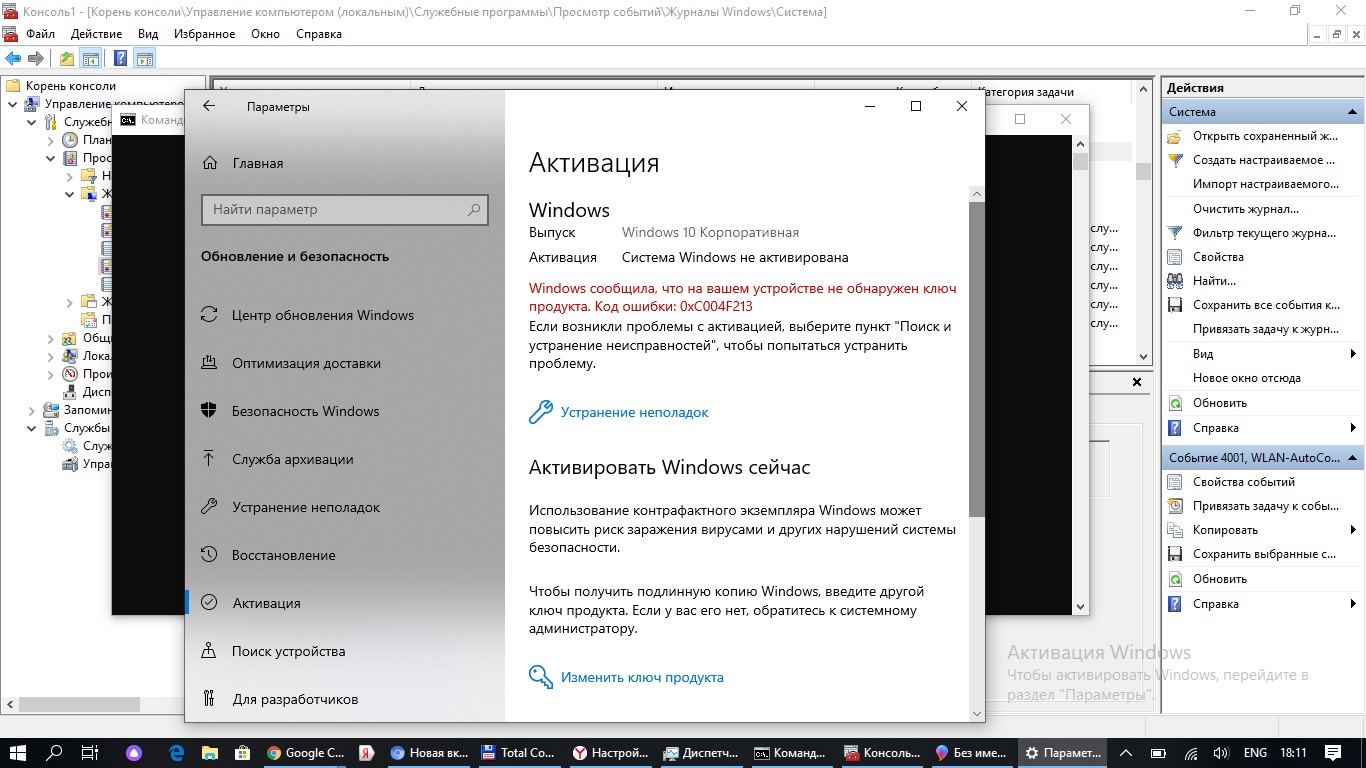Open Microsoft Edge from taskbar

point(177,753)
